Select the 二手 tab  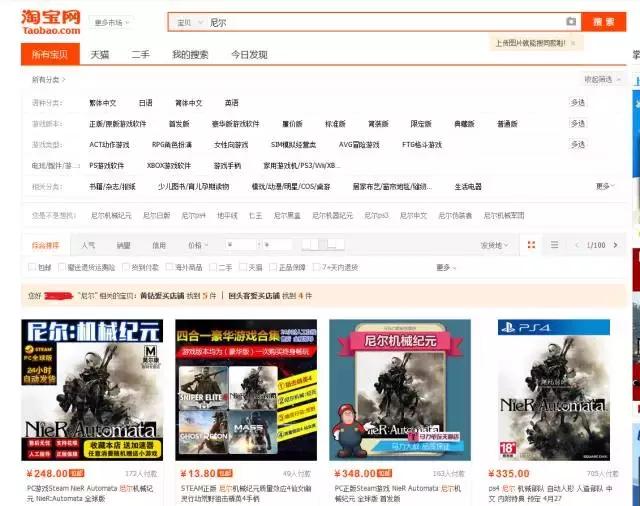pos(140,55)
